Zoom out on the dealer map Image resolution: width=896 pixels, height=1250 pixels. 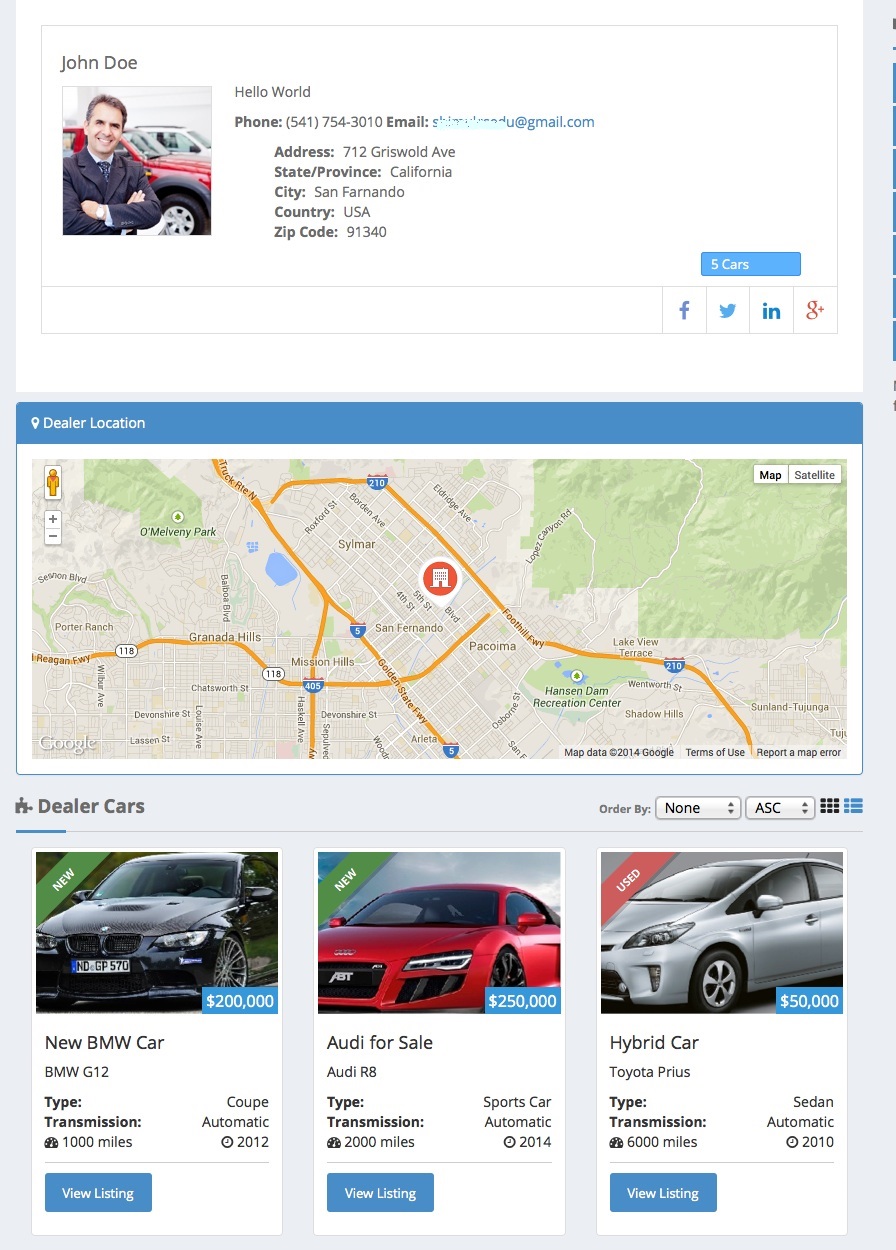(x=53, y=537)
